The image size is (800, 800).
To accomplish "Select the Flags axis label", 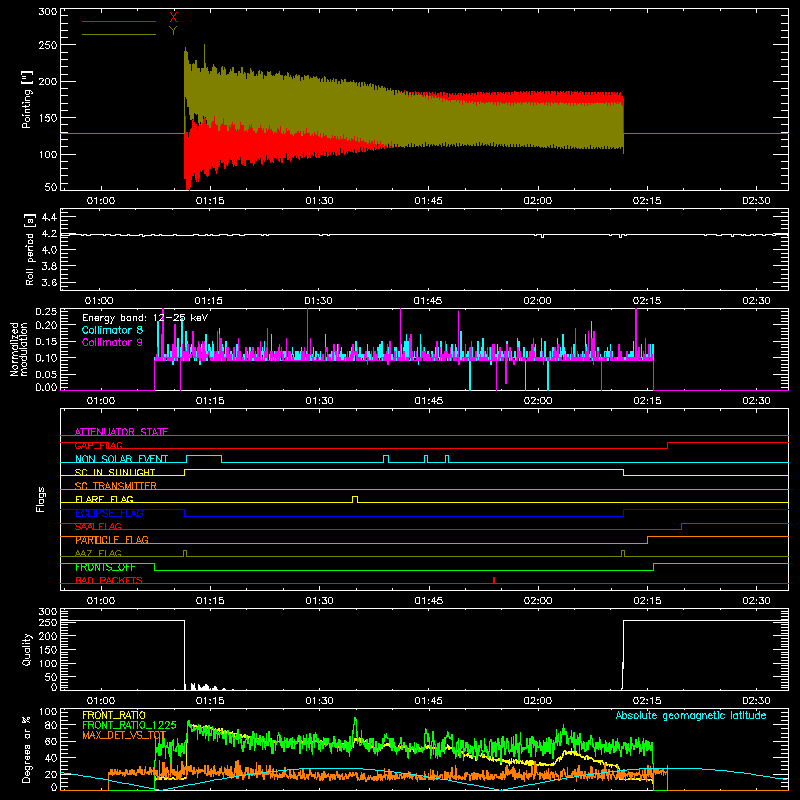I will pos(40,499).
